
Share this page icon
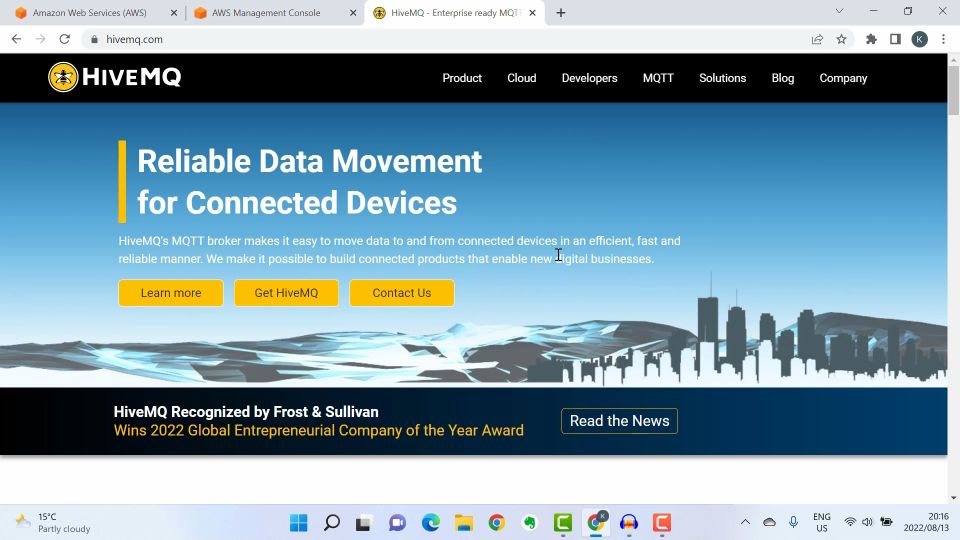[817, 39]
